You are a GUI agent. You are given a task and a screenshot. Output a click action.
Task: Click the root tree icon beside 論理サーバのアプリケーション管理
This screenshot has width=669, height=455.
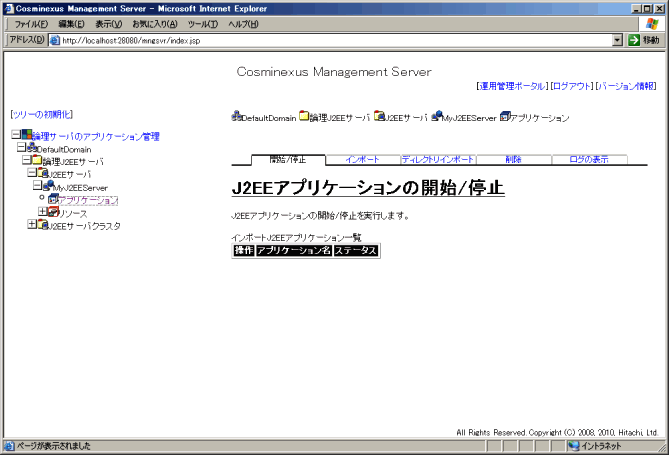(x=27, y=135)
